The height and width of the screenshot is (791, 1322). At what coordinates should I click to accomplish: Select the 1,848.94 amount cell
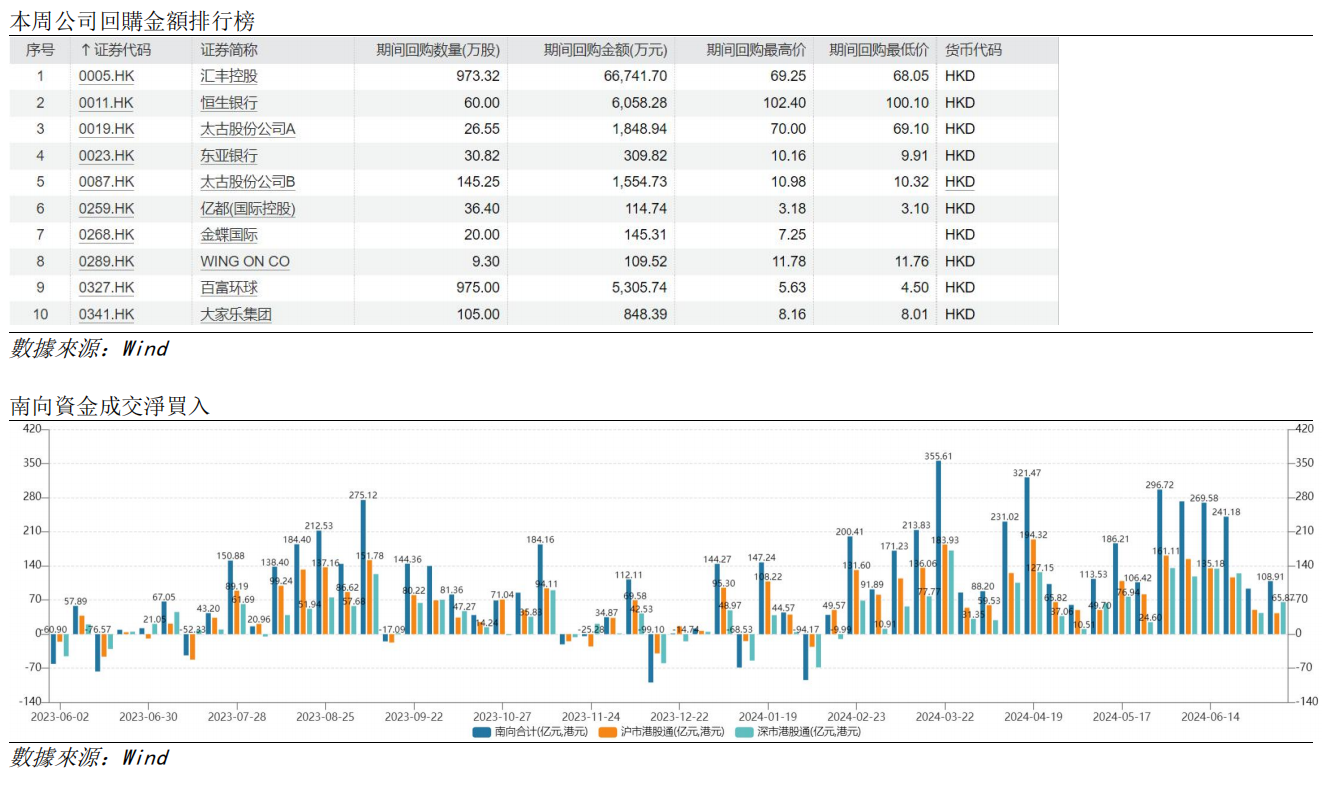tap(639, 129)
